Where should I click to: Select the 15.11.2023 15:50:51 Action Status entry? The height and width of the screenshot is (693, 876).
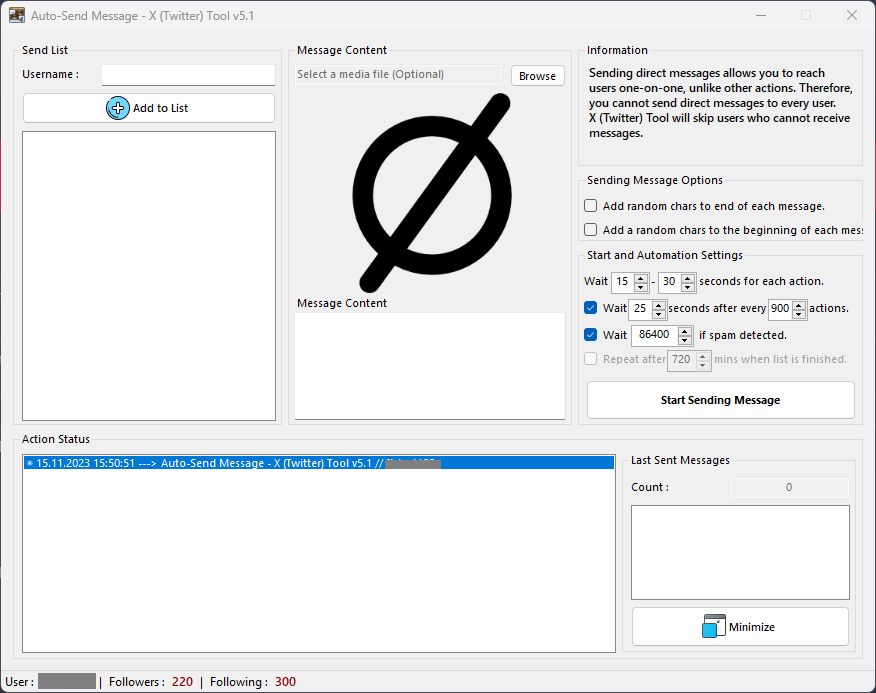point(318,463)
